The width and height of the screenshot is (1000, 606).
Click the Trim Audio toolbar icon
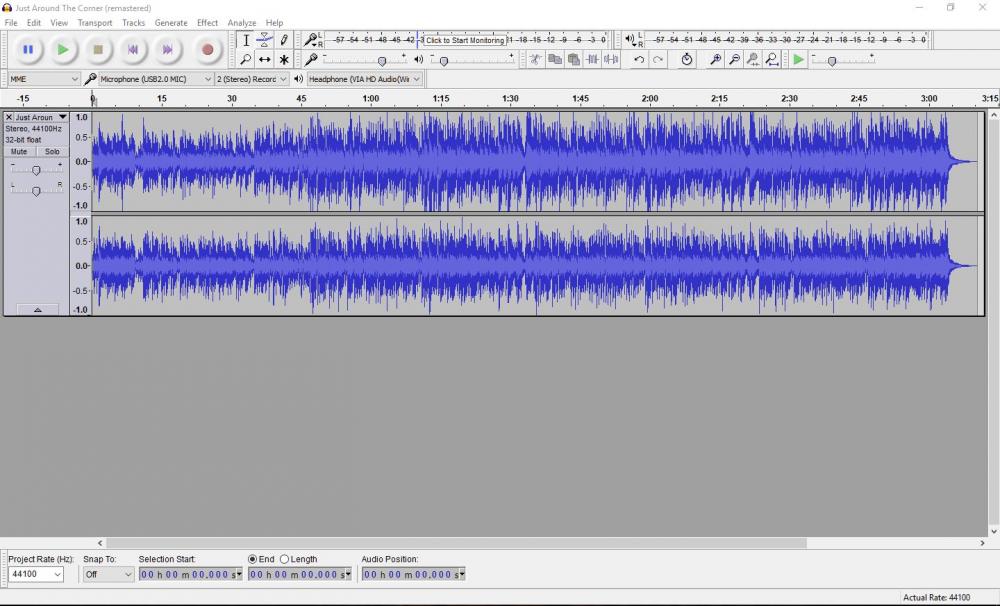(592, 60)
